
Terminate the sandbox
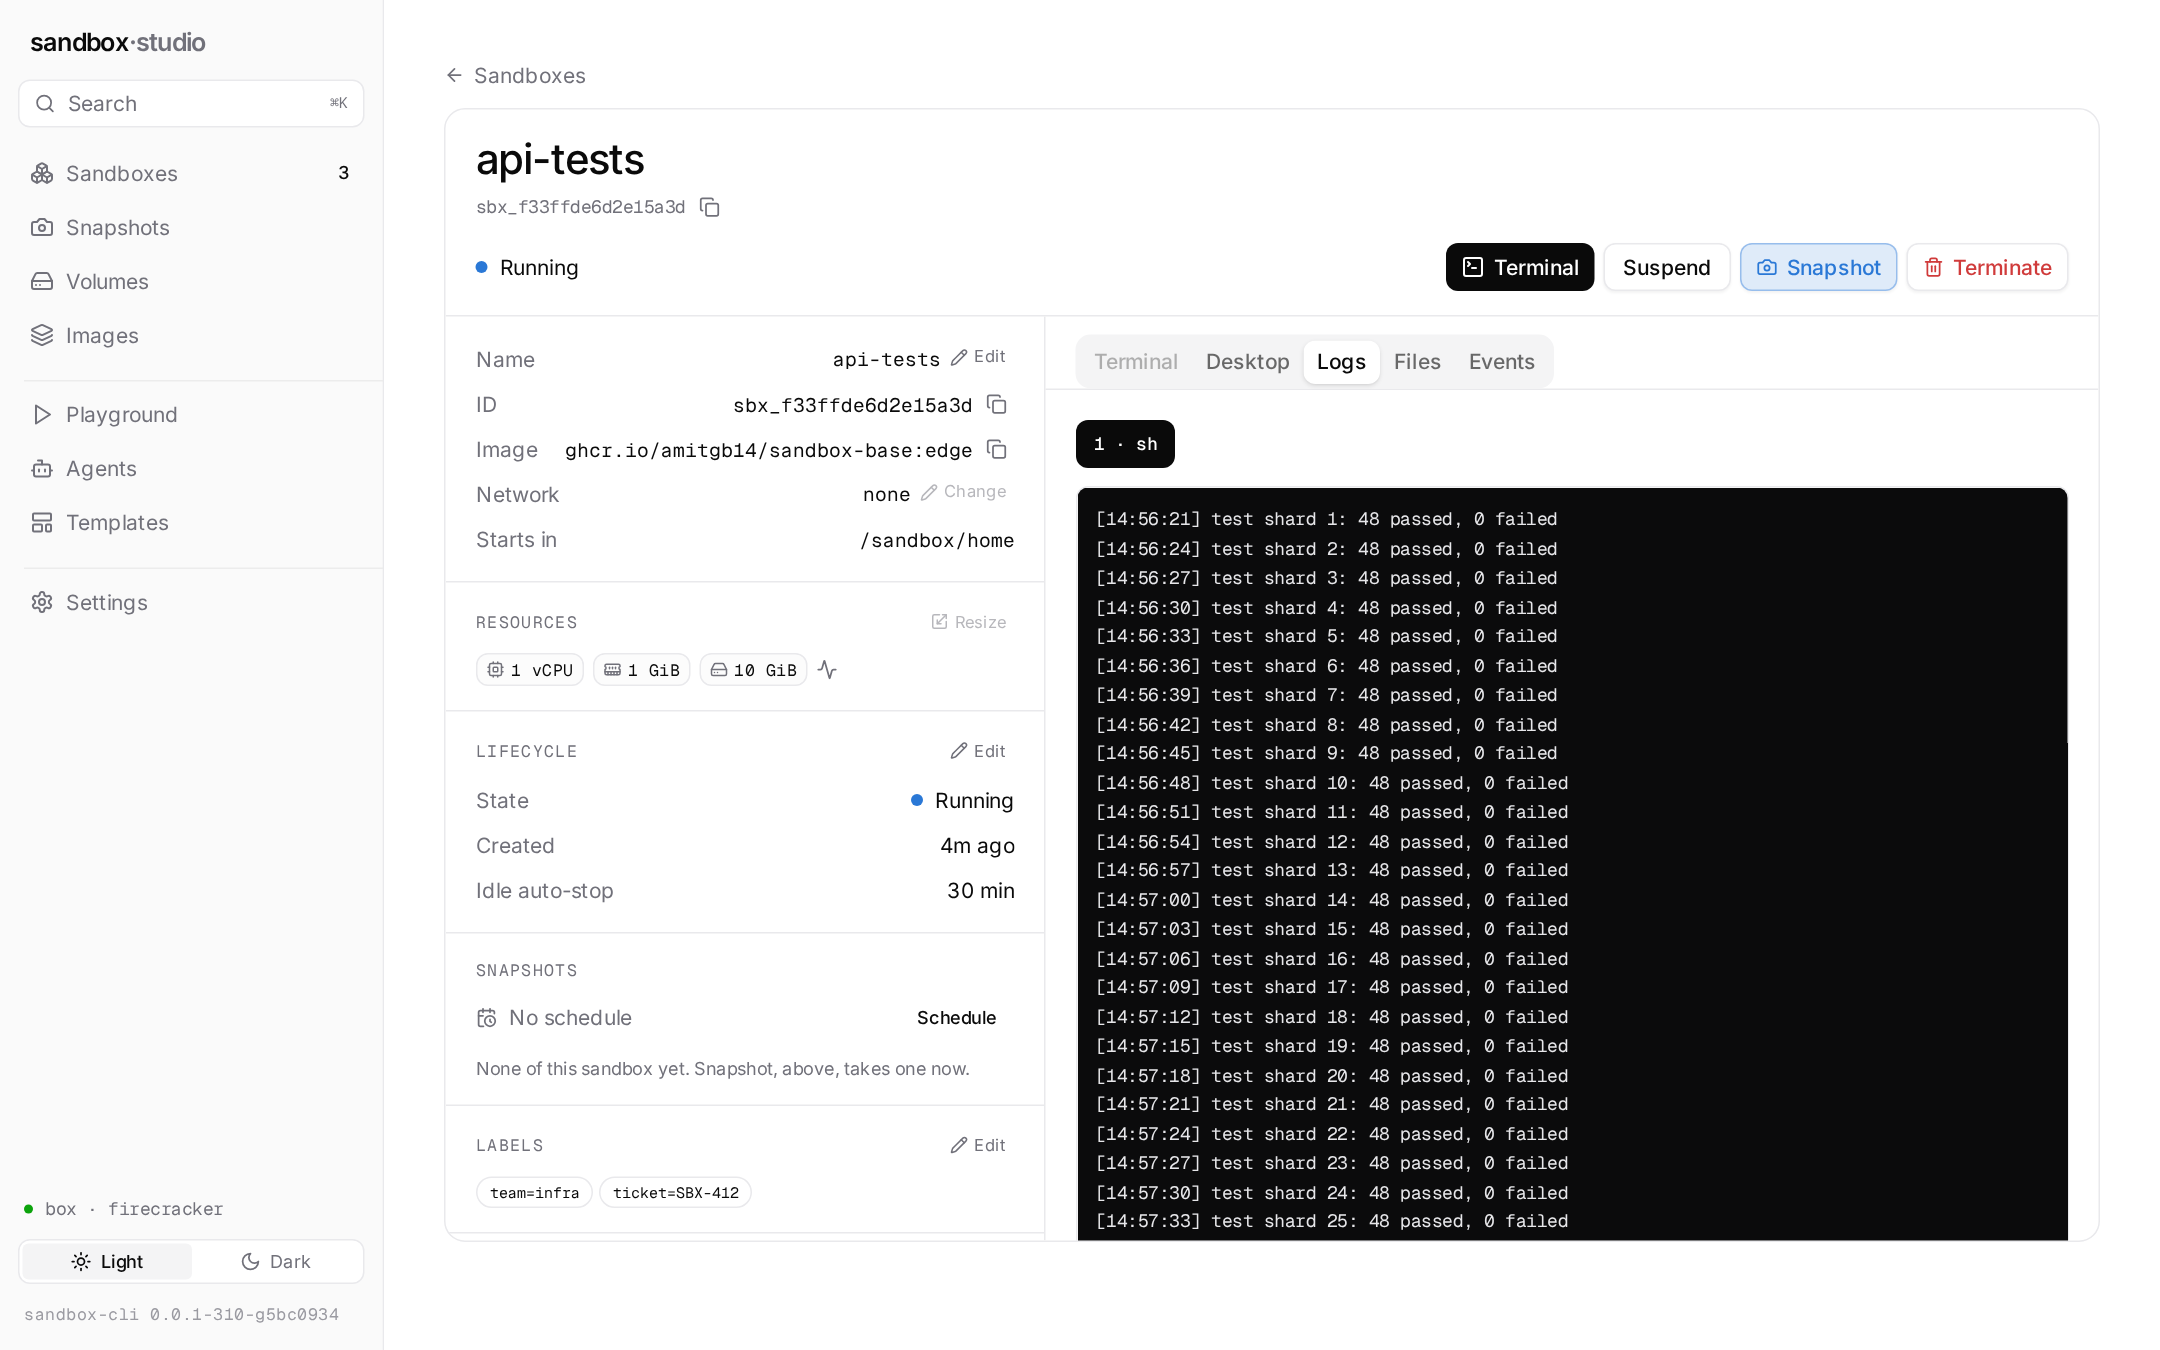pos(1987,267)
